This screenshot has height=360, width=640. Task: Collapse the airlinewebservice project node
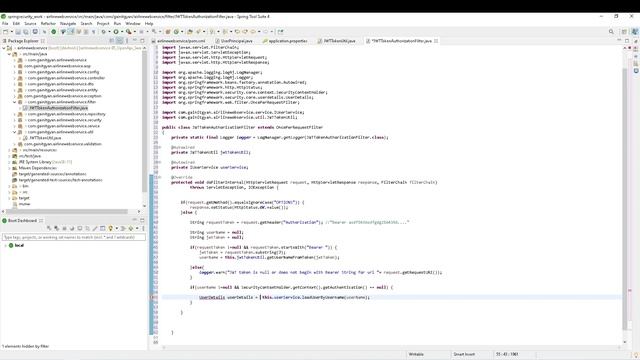(x=4, y=48)
